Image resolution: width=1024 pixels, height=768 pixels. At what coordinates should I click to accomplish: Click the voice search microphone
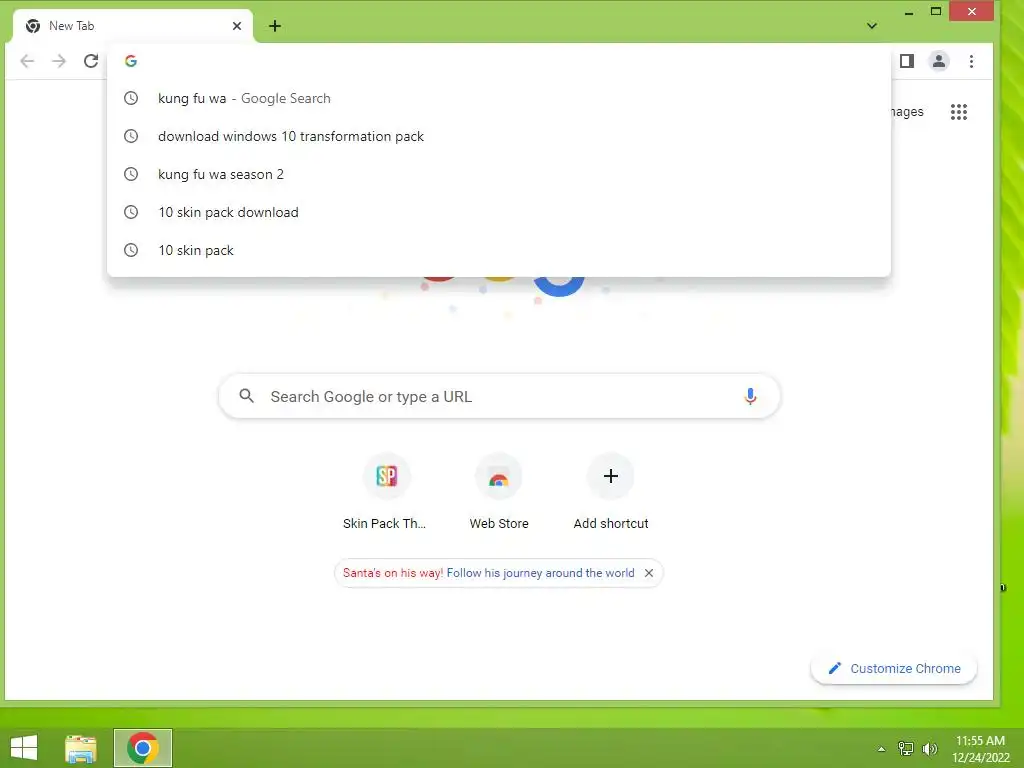750,396
